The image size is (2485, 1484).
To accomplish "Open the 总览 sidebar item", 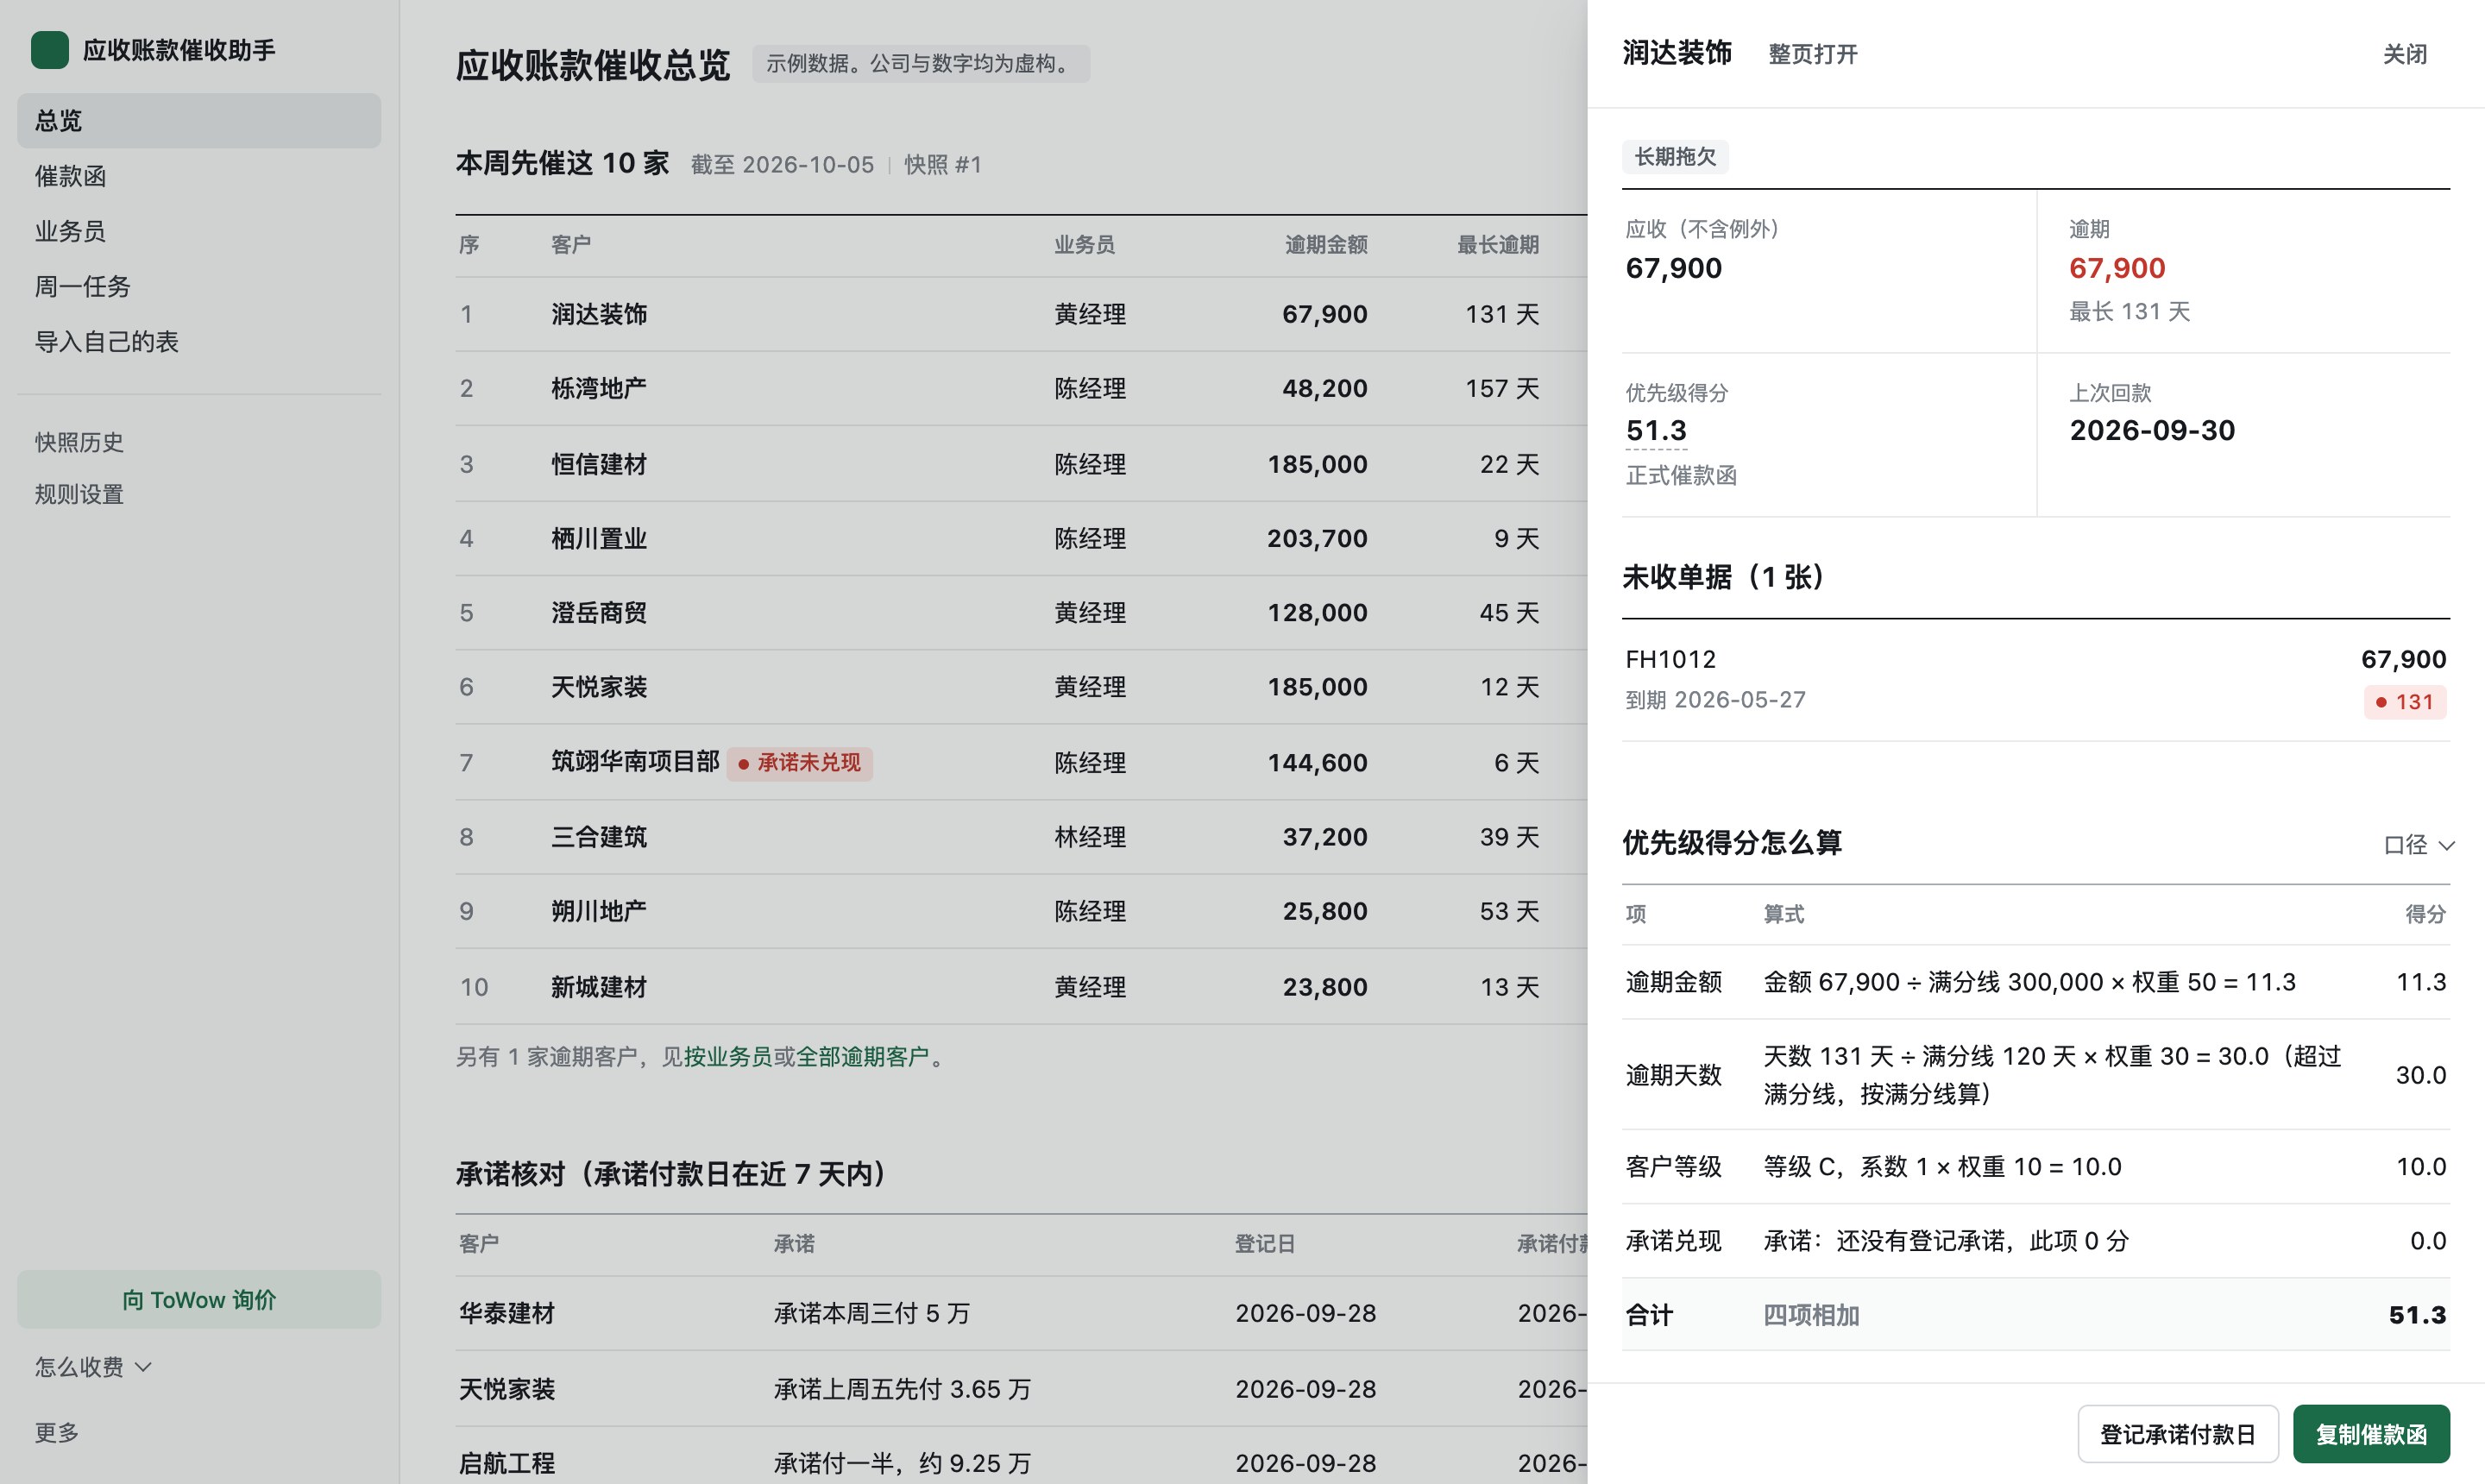I will (x=199, y=121).
